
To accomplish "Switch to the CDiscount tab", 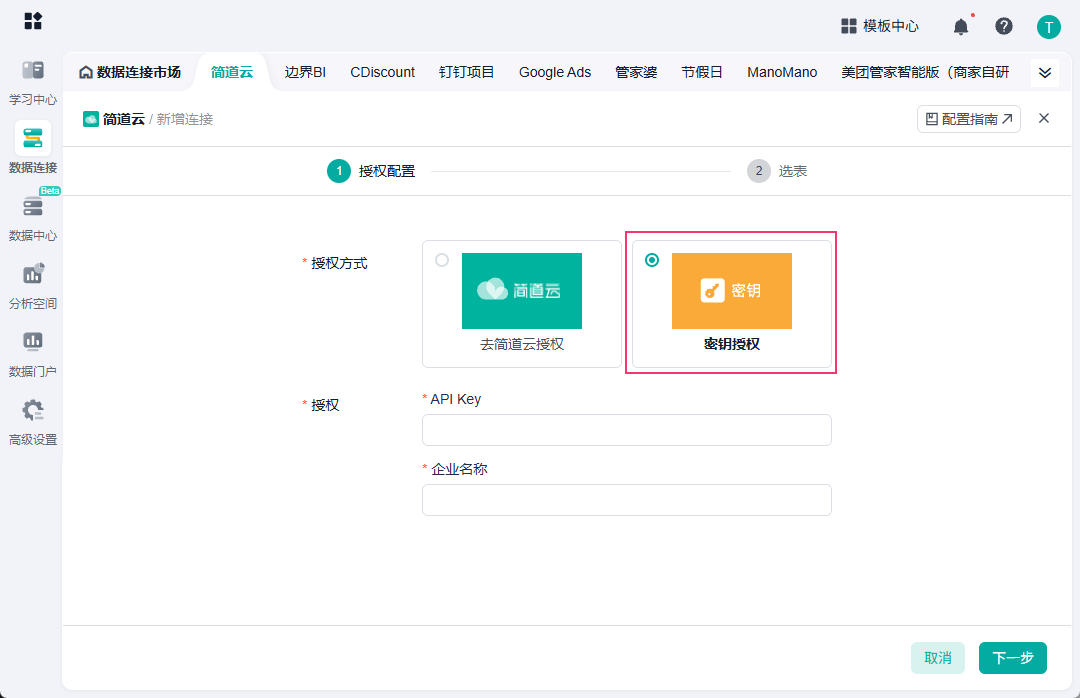I will (x=382, y=72).
